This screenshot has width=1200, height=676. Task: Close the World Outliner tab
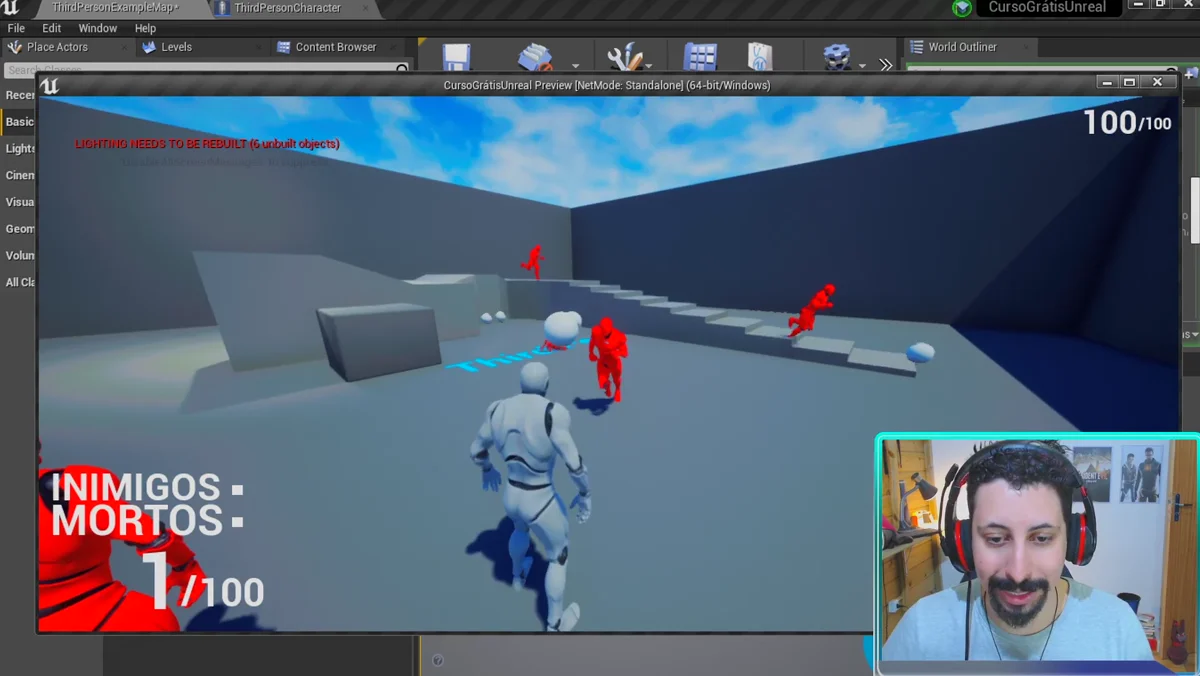[1025, 47]
